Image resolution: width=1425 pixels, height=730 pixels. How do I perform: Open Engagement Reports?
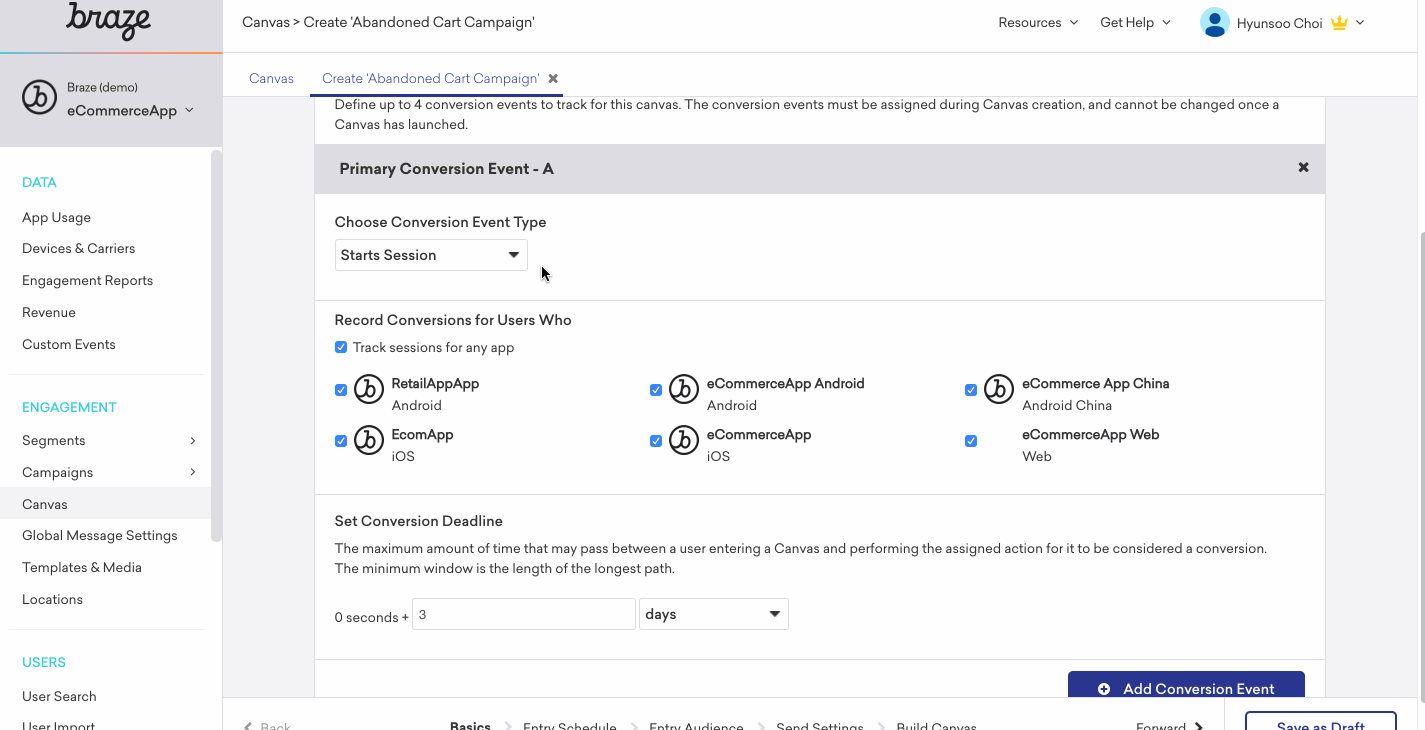click(x=88, y=280)
